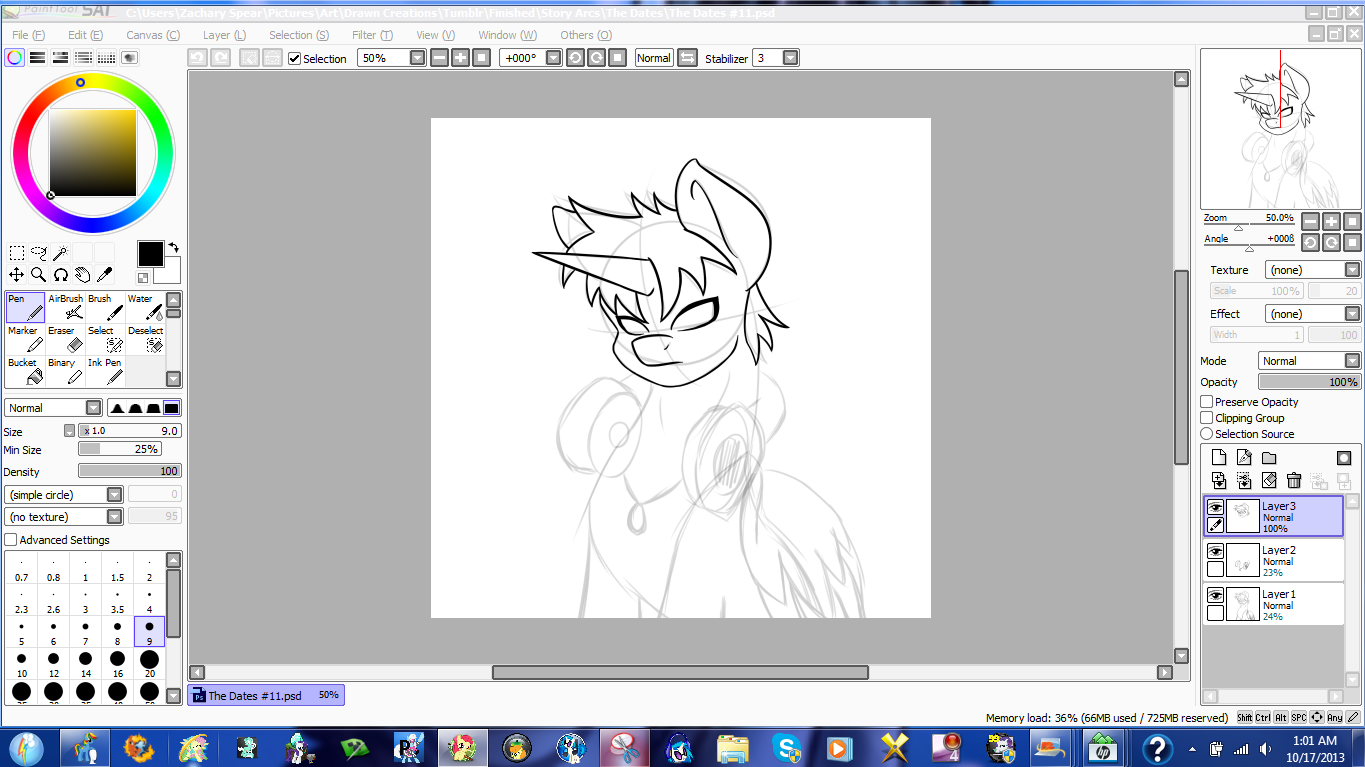Pick the rectangular selection tool
This screenshot has height=767, width=1365.
click(17, 253)
